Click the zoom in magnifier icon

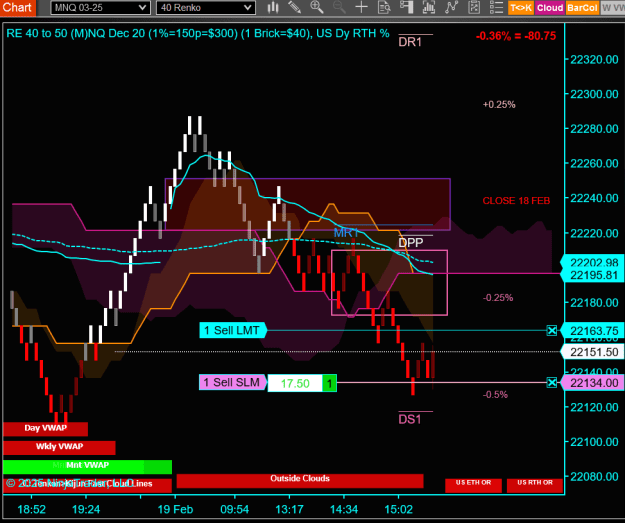[317, 7]
